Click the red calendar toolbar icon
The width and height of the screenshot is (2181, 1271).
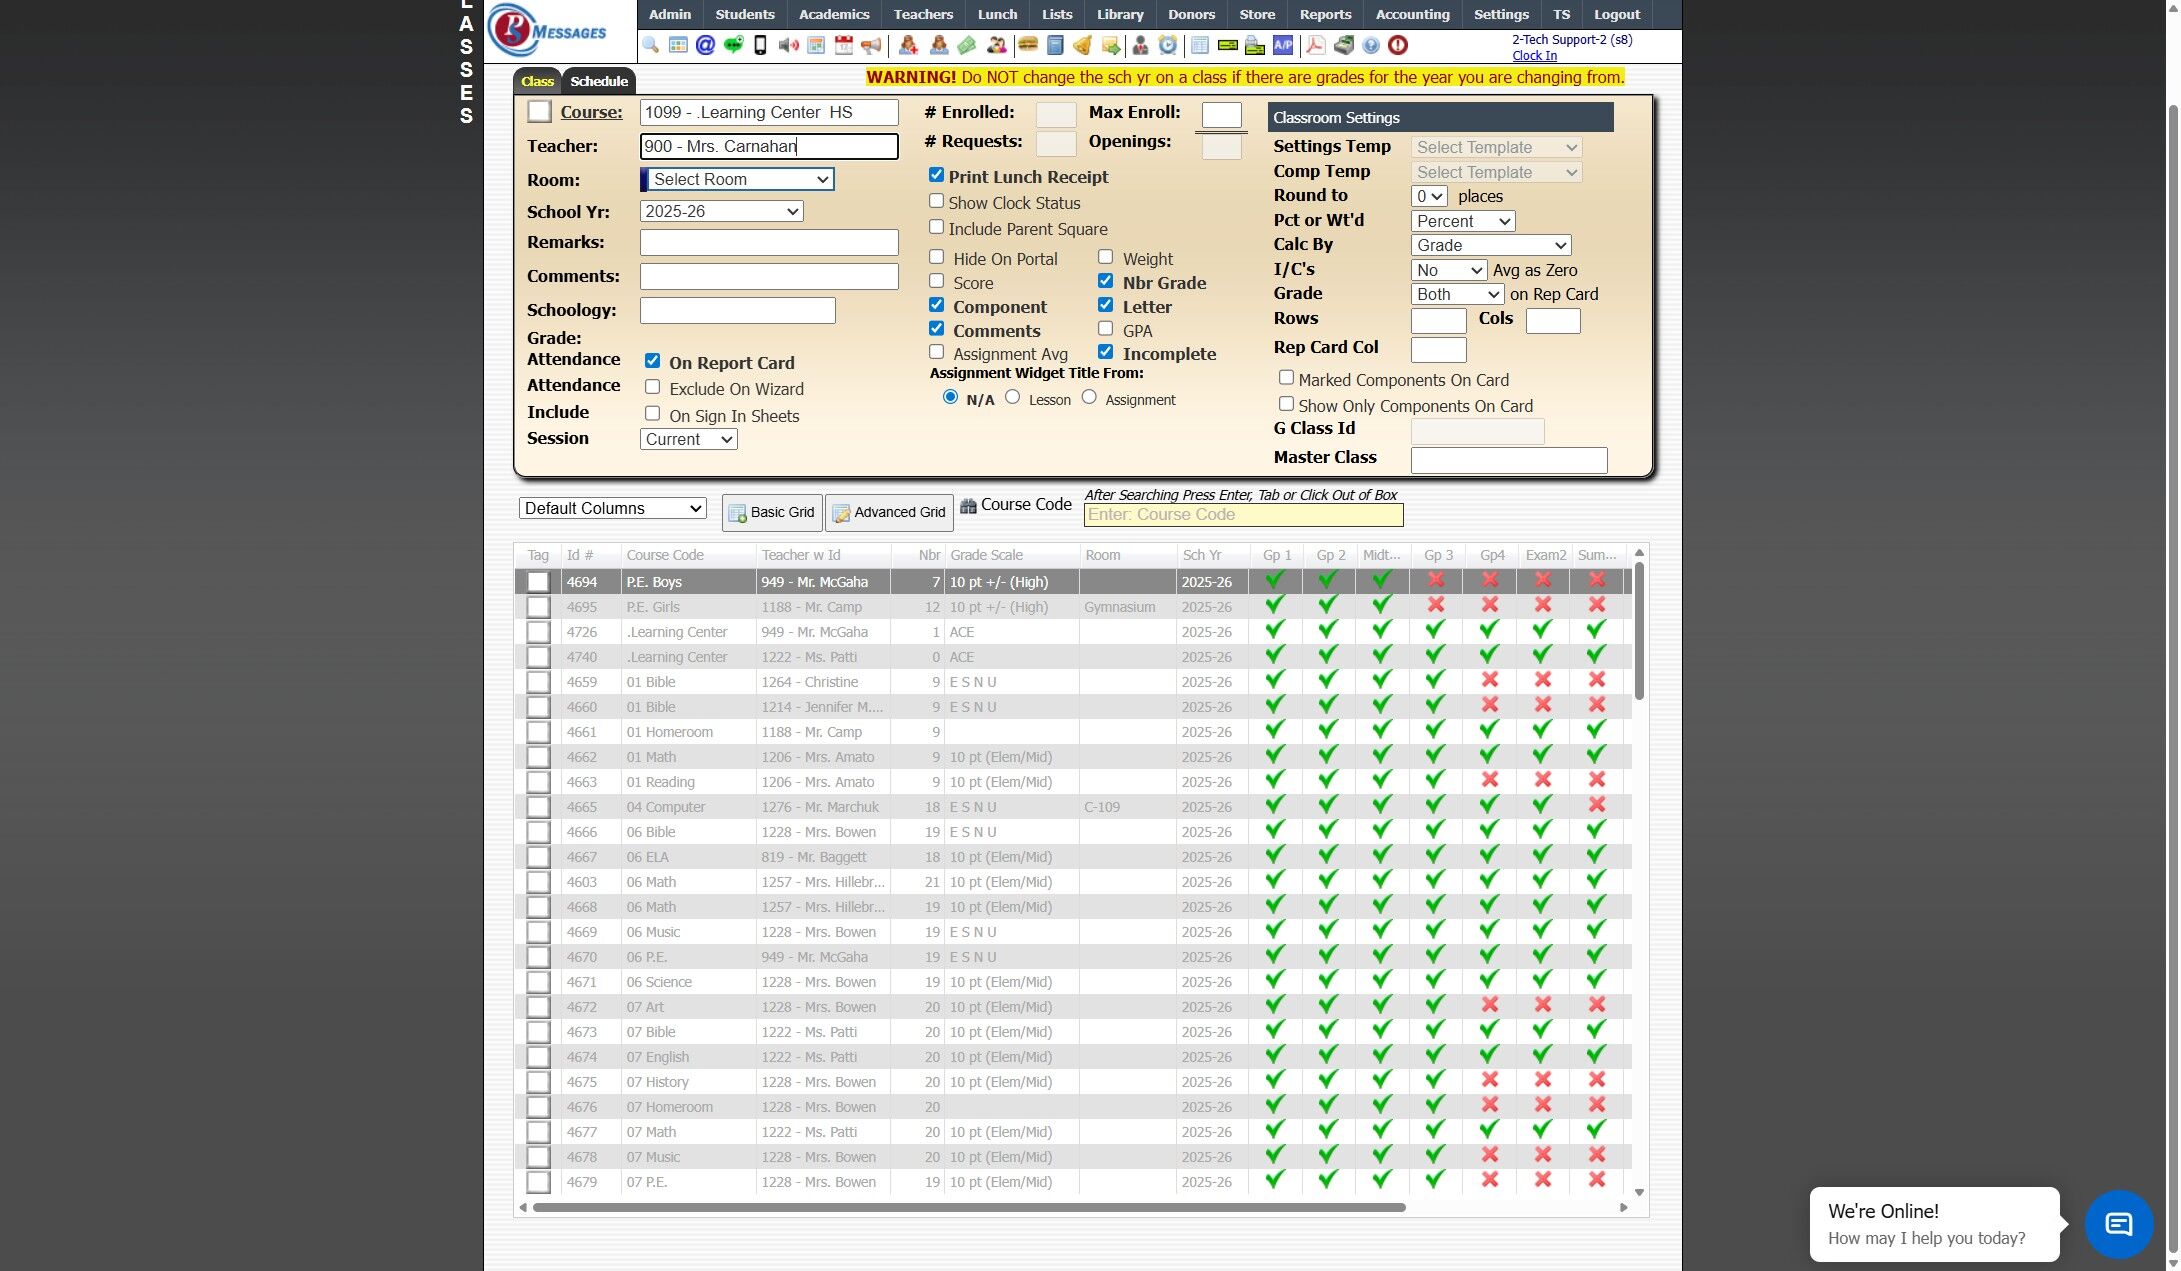pyautogui.click(x=844, y=45)
